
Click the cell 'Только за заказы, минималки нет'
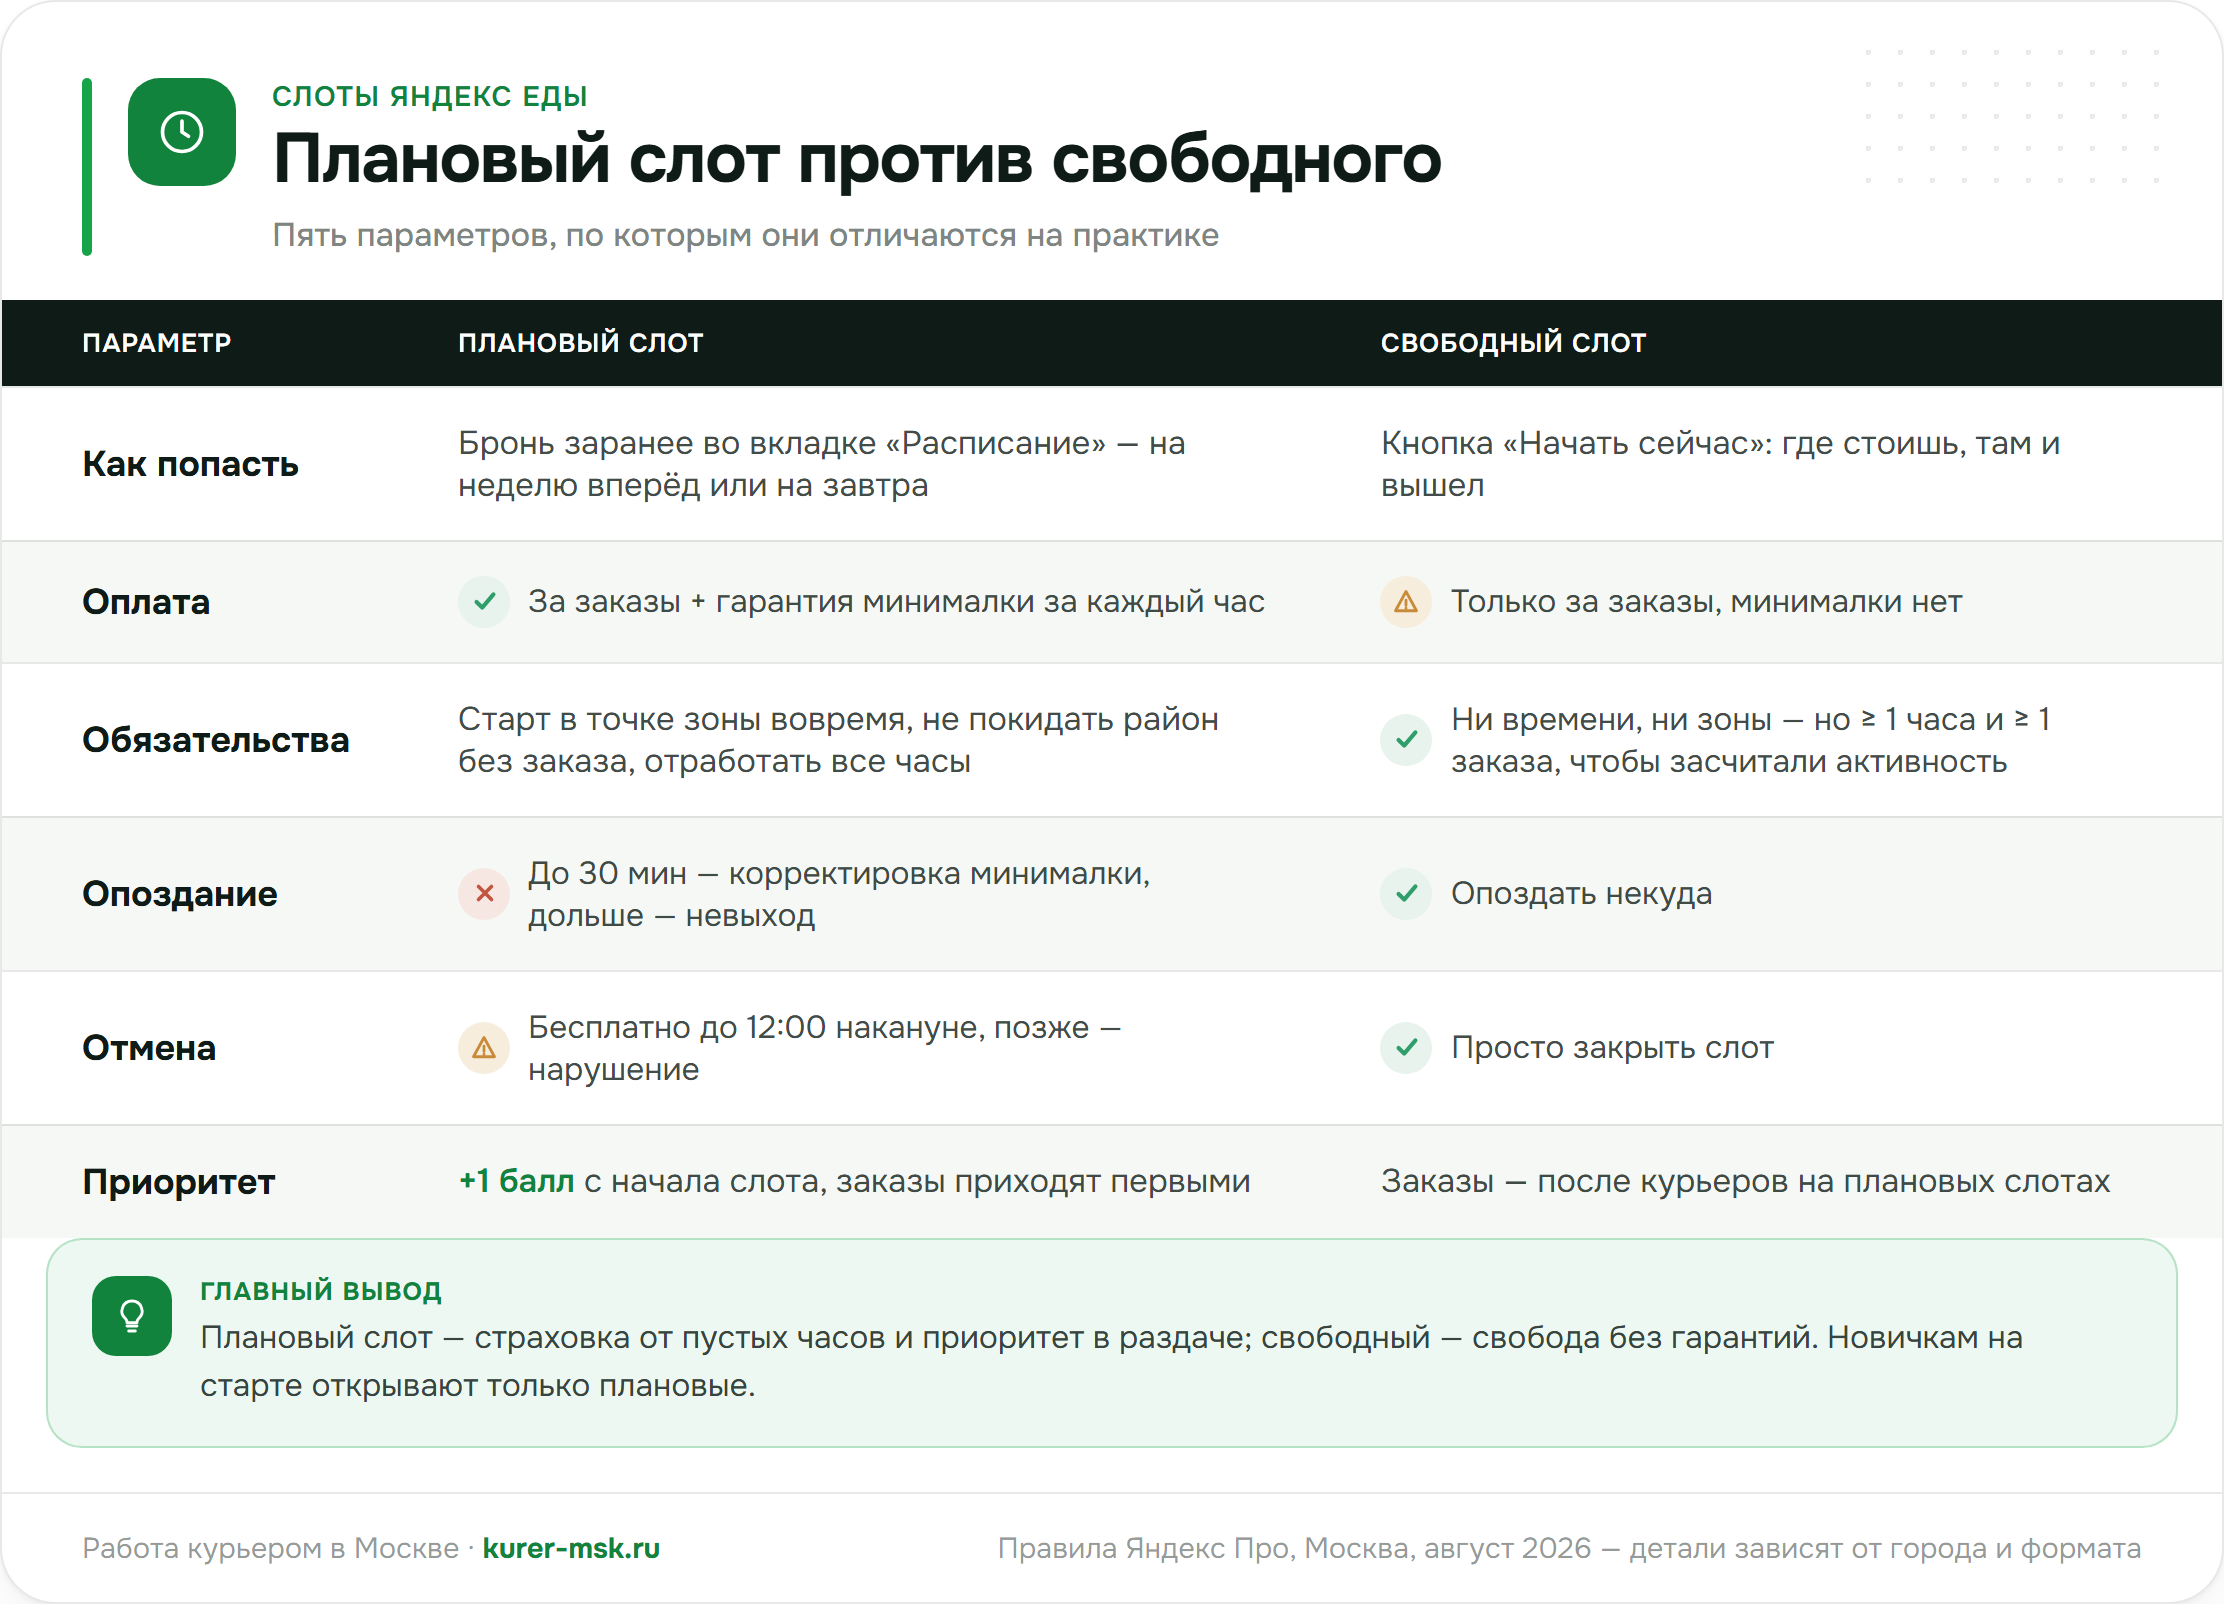tap(1707, 602)
